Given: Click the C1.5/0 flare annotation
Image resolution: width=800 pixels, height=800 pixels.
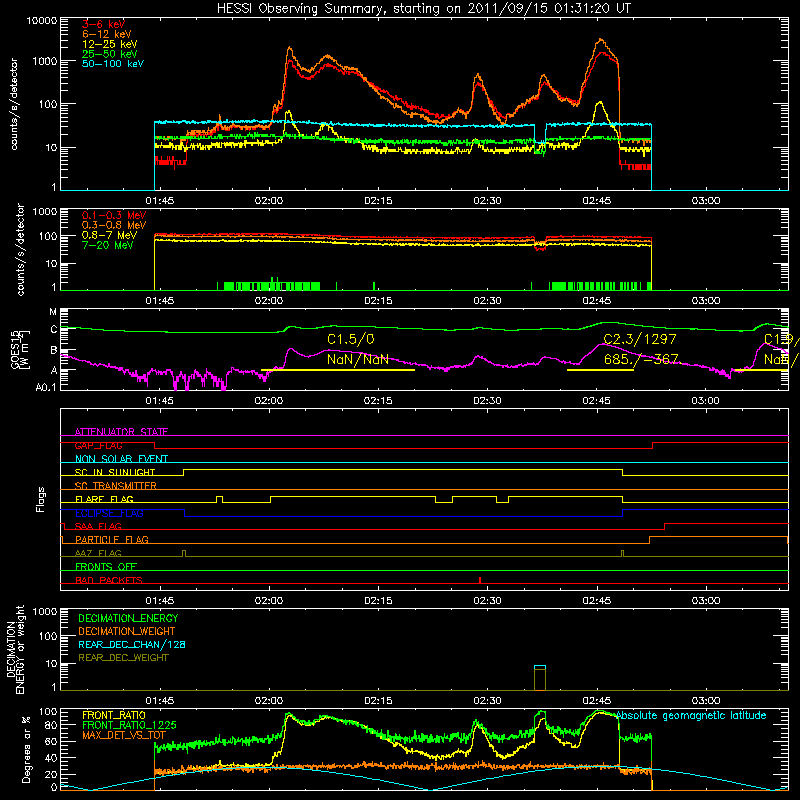Looking at the screenshot, I should click(351, 339).
